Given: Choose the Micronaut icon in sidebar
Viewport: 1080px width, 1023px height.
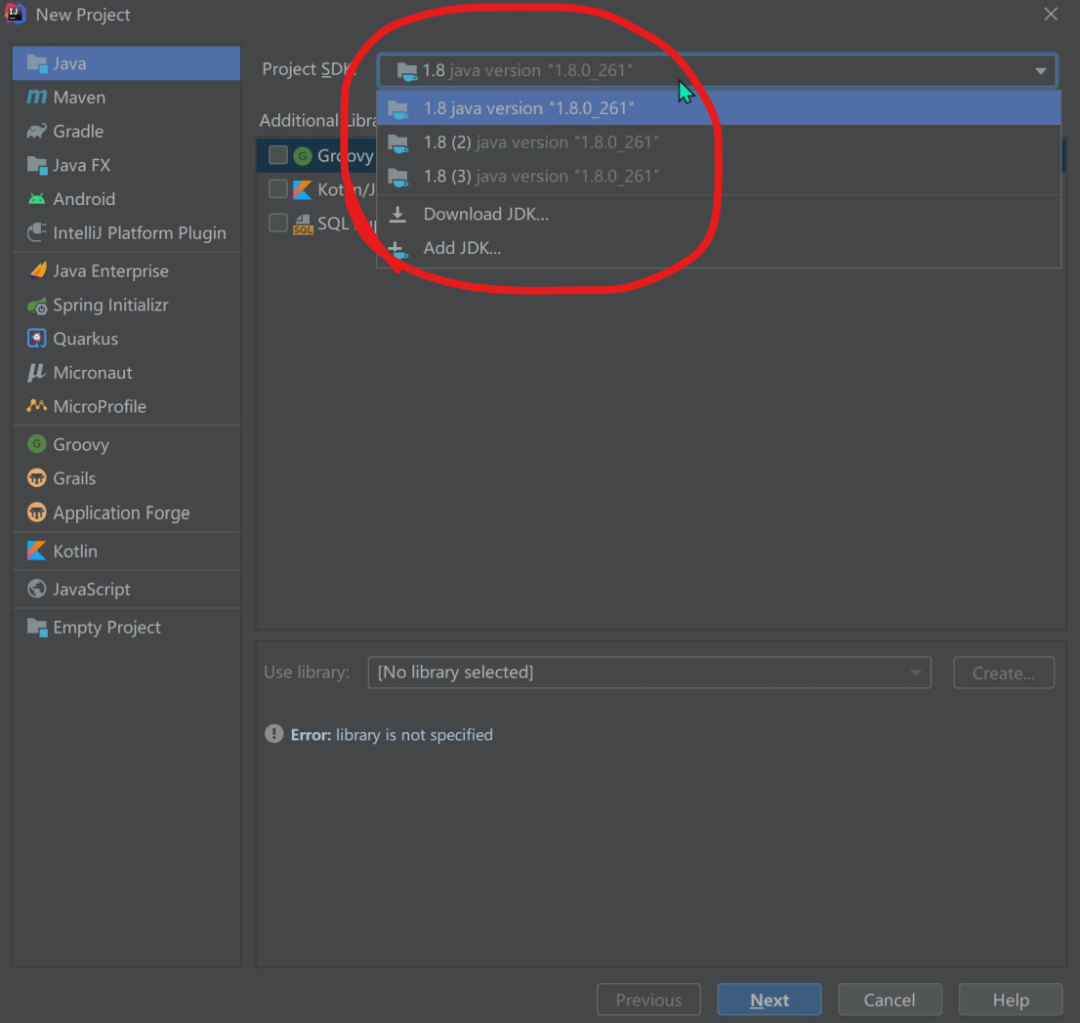Looking at the screenshot, I should point(37,373).
